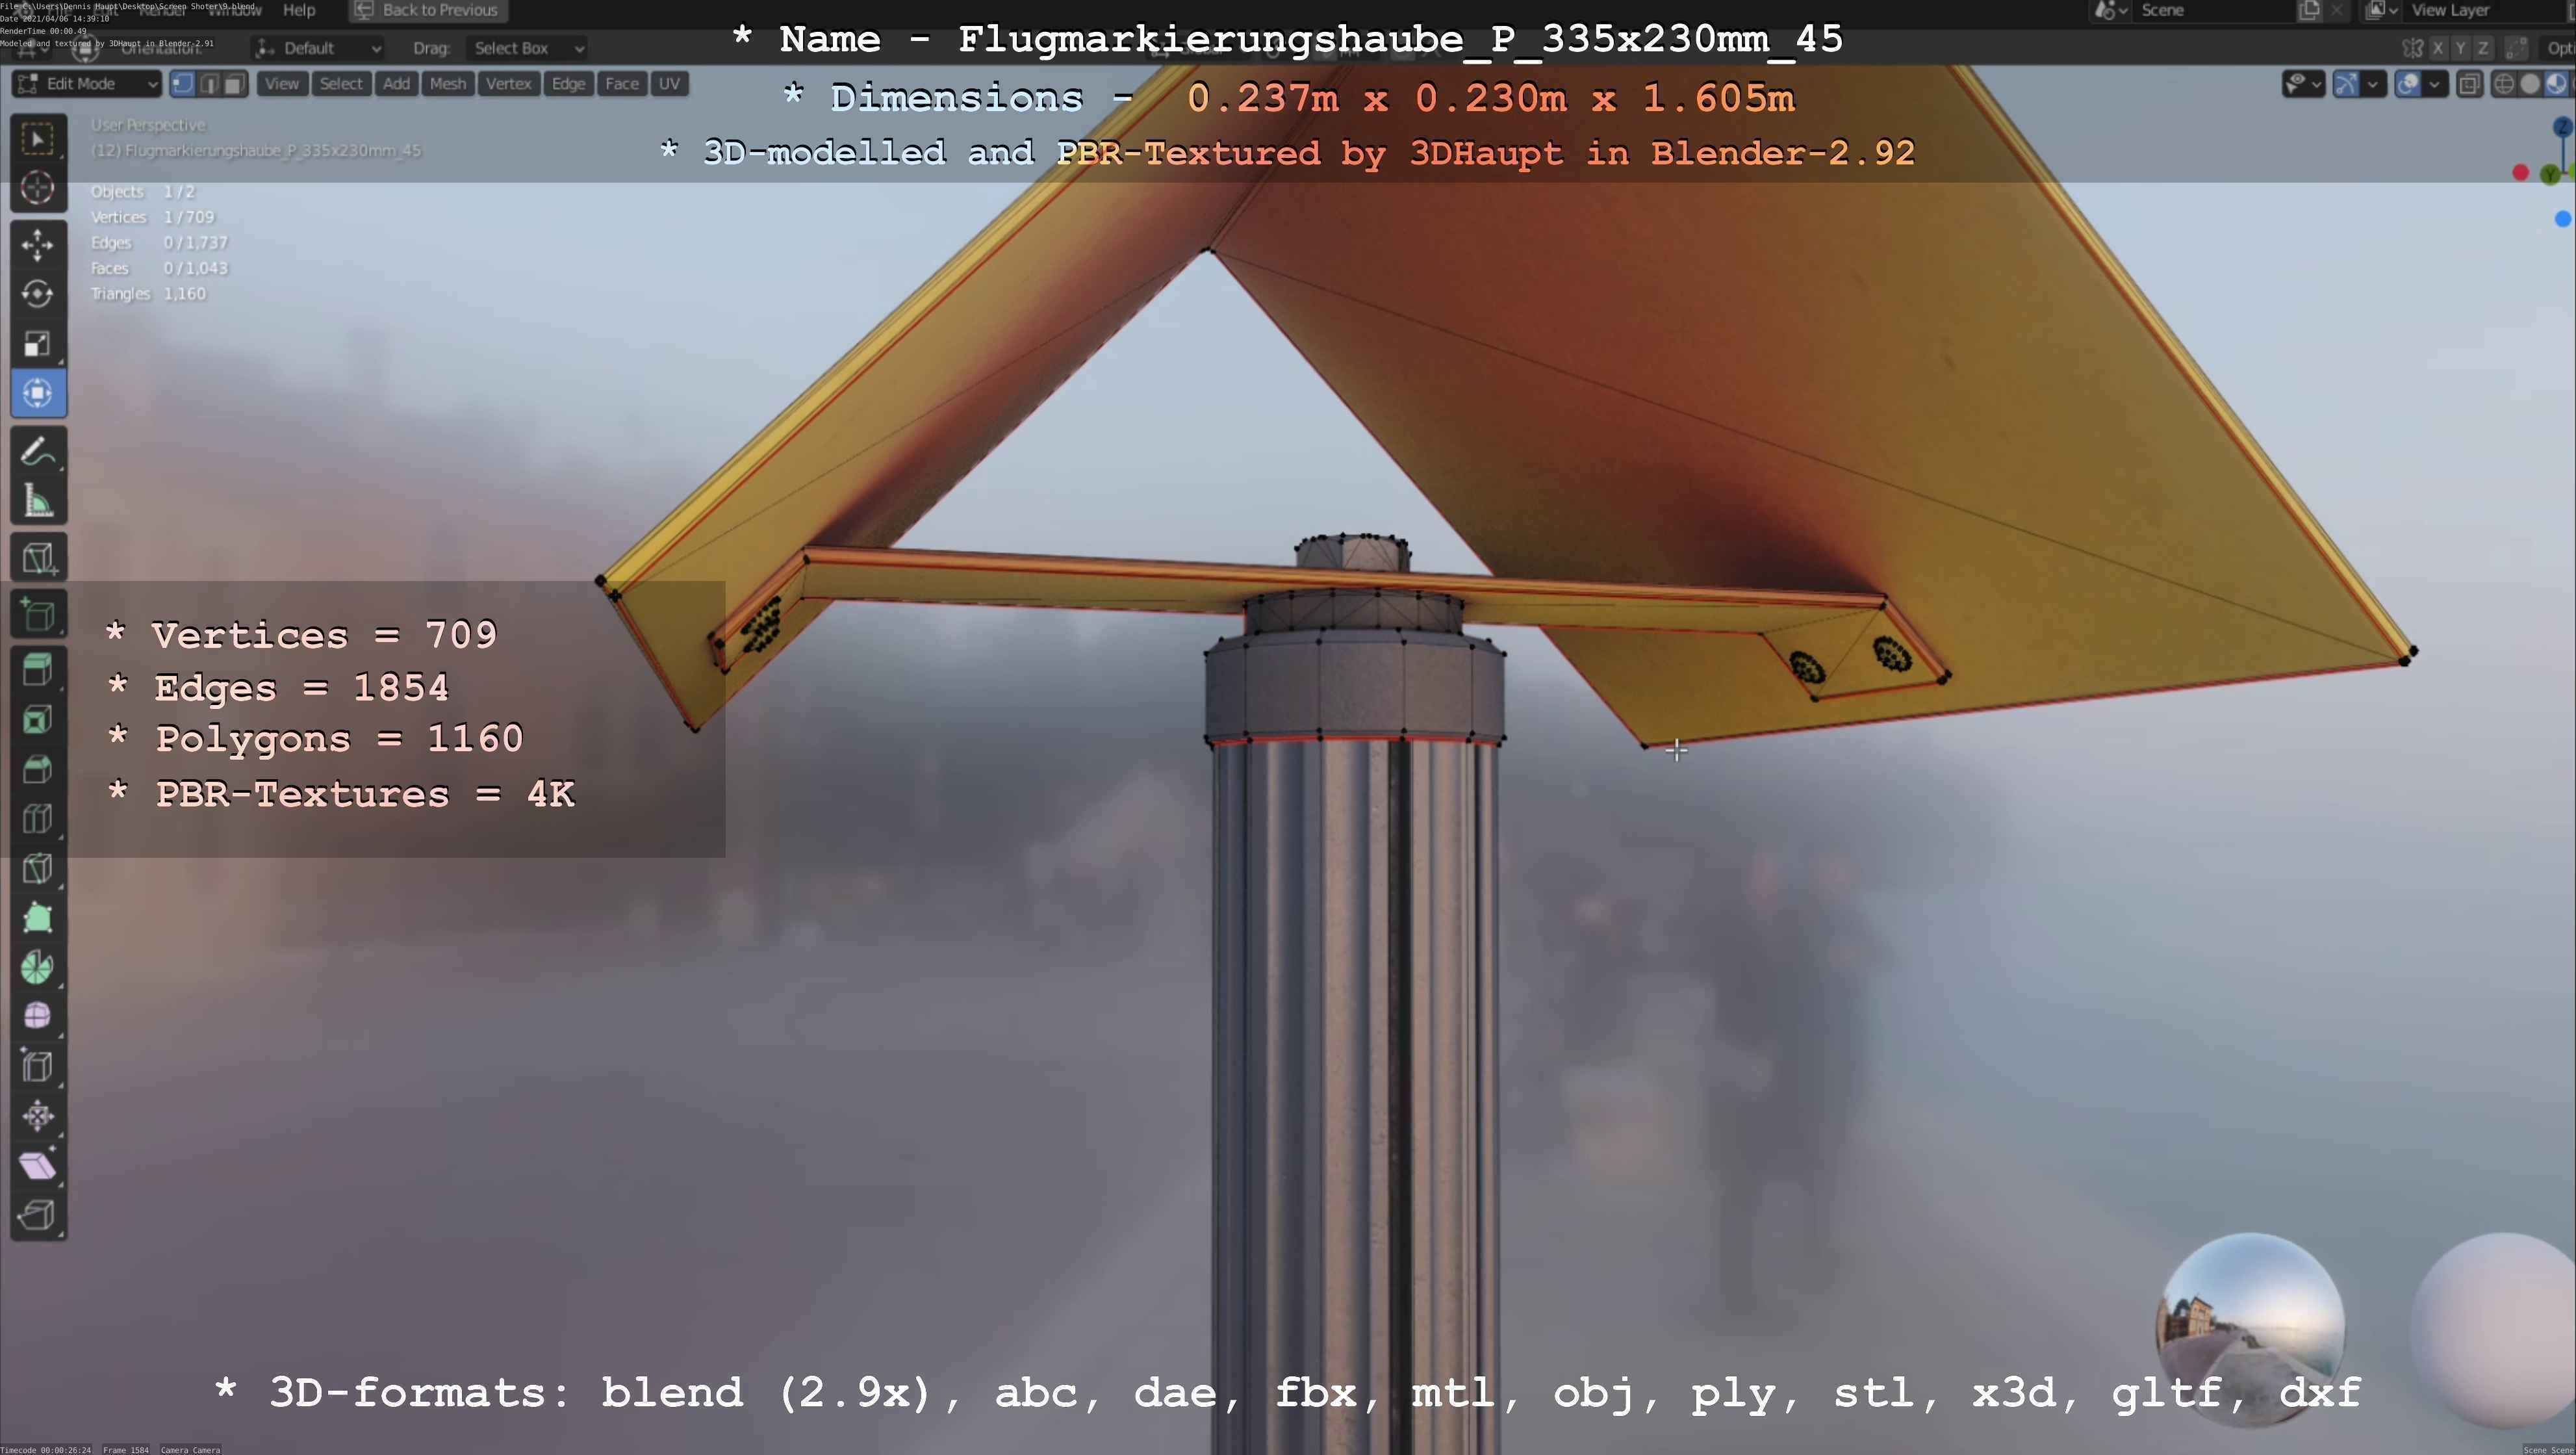Switch to Edge select mode

(x=209, y=84)
